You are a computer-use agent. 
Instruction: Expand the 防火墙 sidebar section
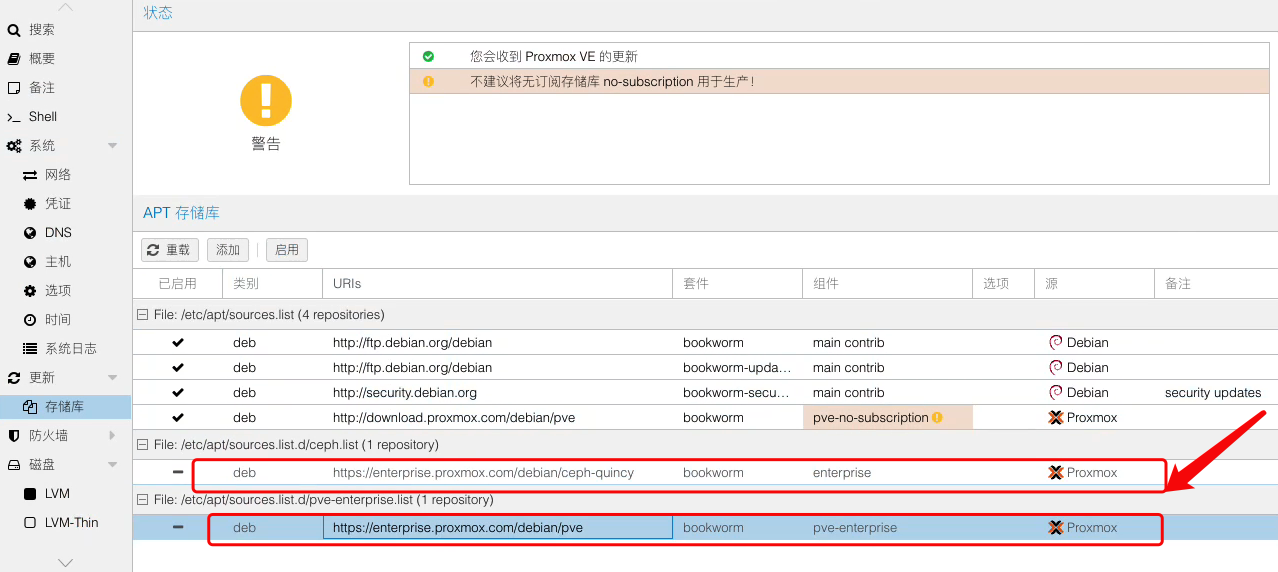112,436
